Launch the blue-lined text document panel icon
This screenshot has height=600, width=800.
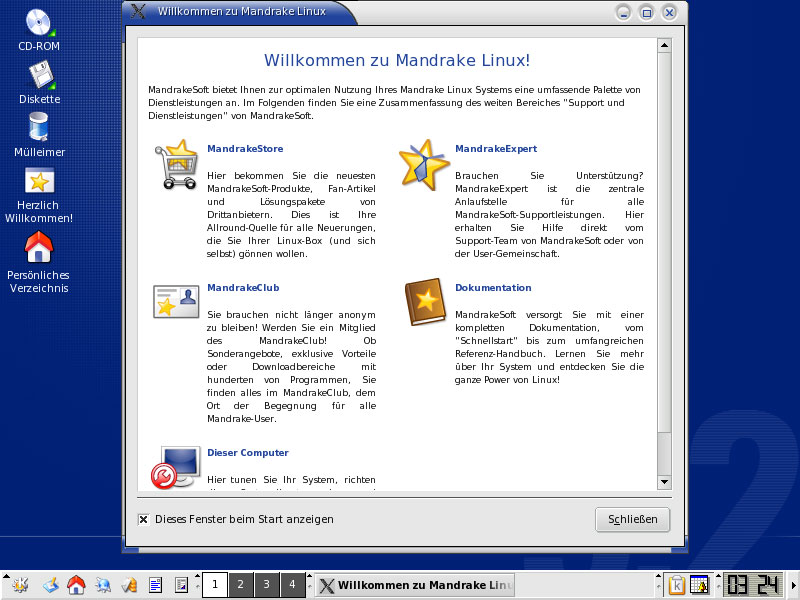pyautogui.click(x=155, y=585)
